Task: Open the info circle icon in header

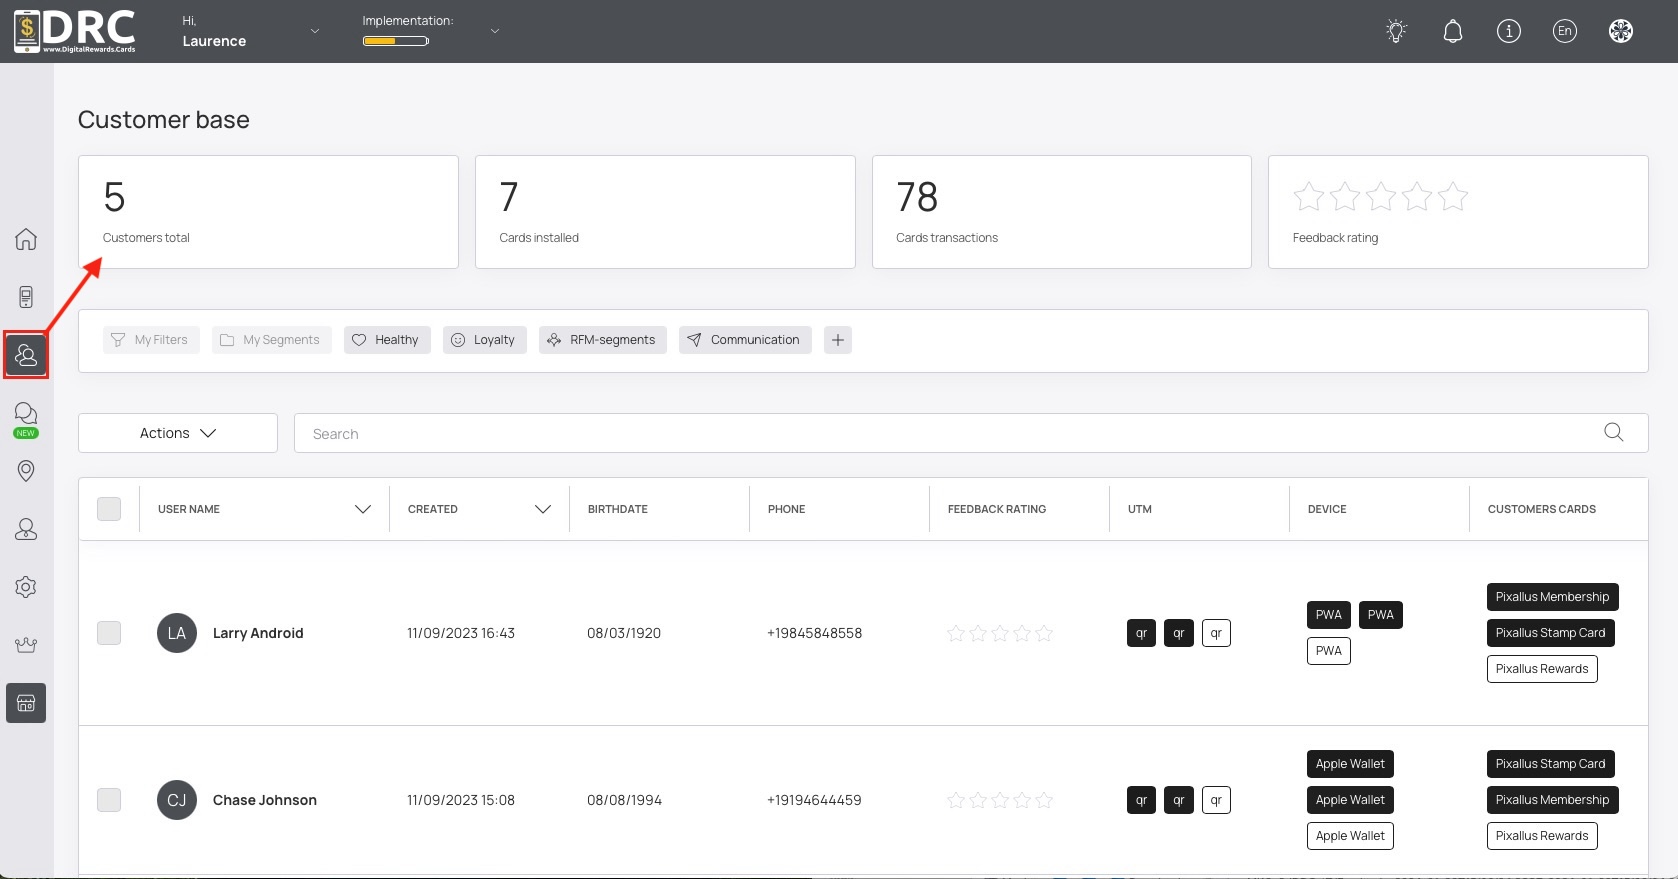Action: tap(1508, 31)
